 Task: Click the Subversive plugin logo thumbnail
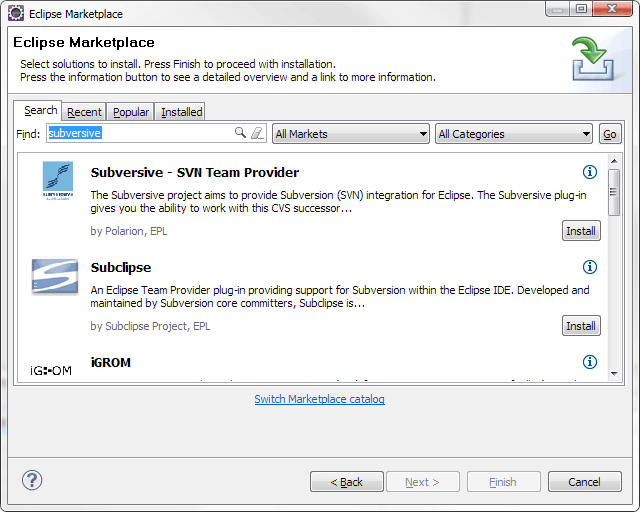(58, 180)
